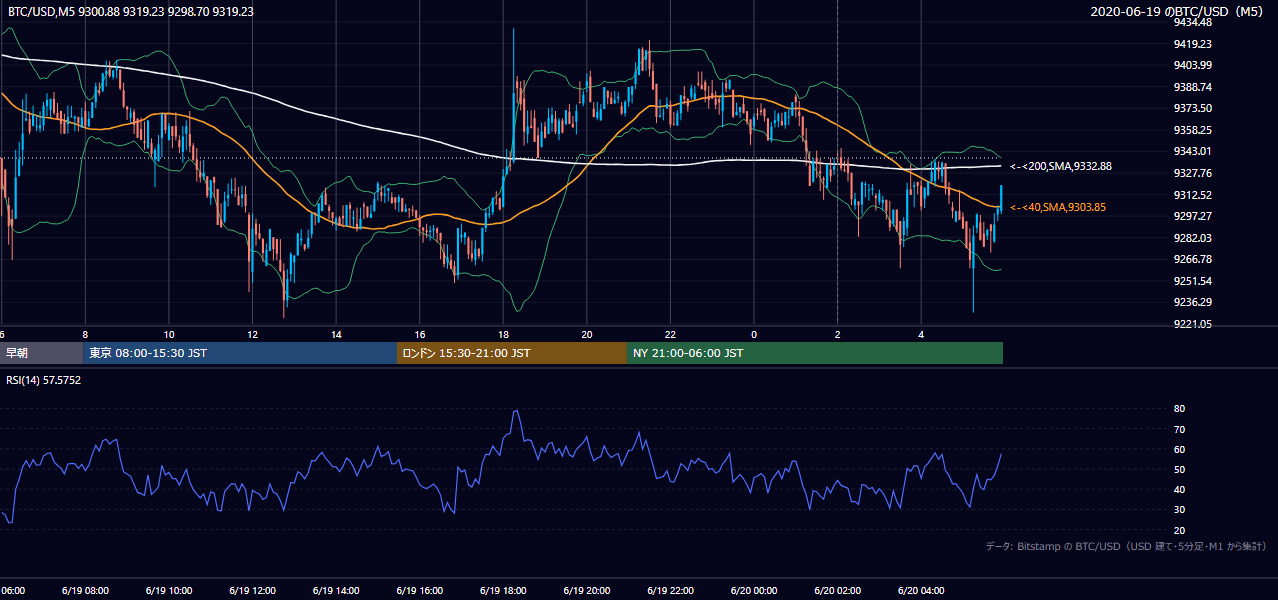Select the 40 SMA 9303.85 label
The image size is (1278, 600).
coord(1058,207)
